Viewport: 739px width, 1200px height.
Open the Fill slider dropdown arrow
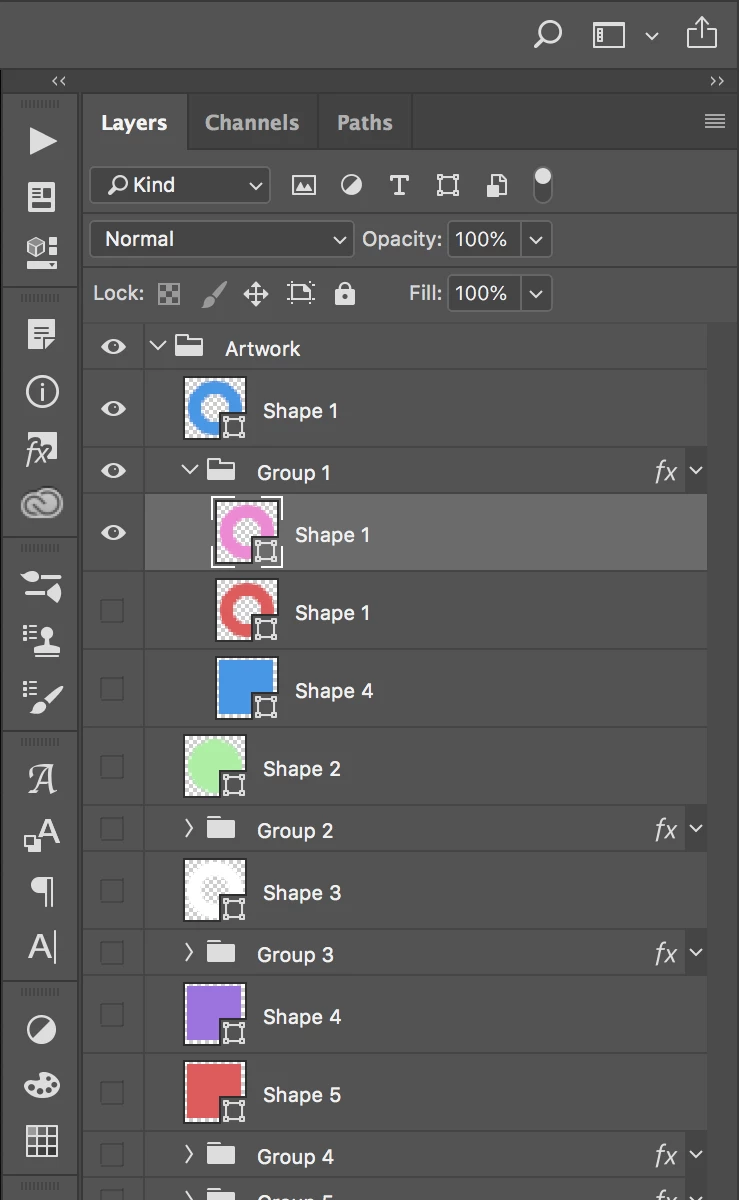(x=536, y=294)
